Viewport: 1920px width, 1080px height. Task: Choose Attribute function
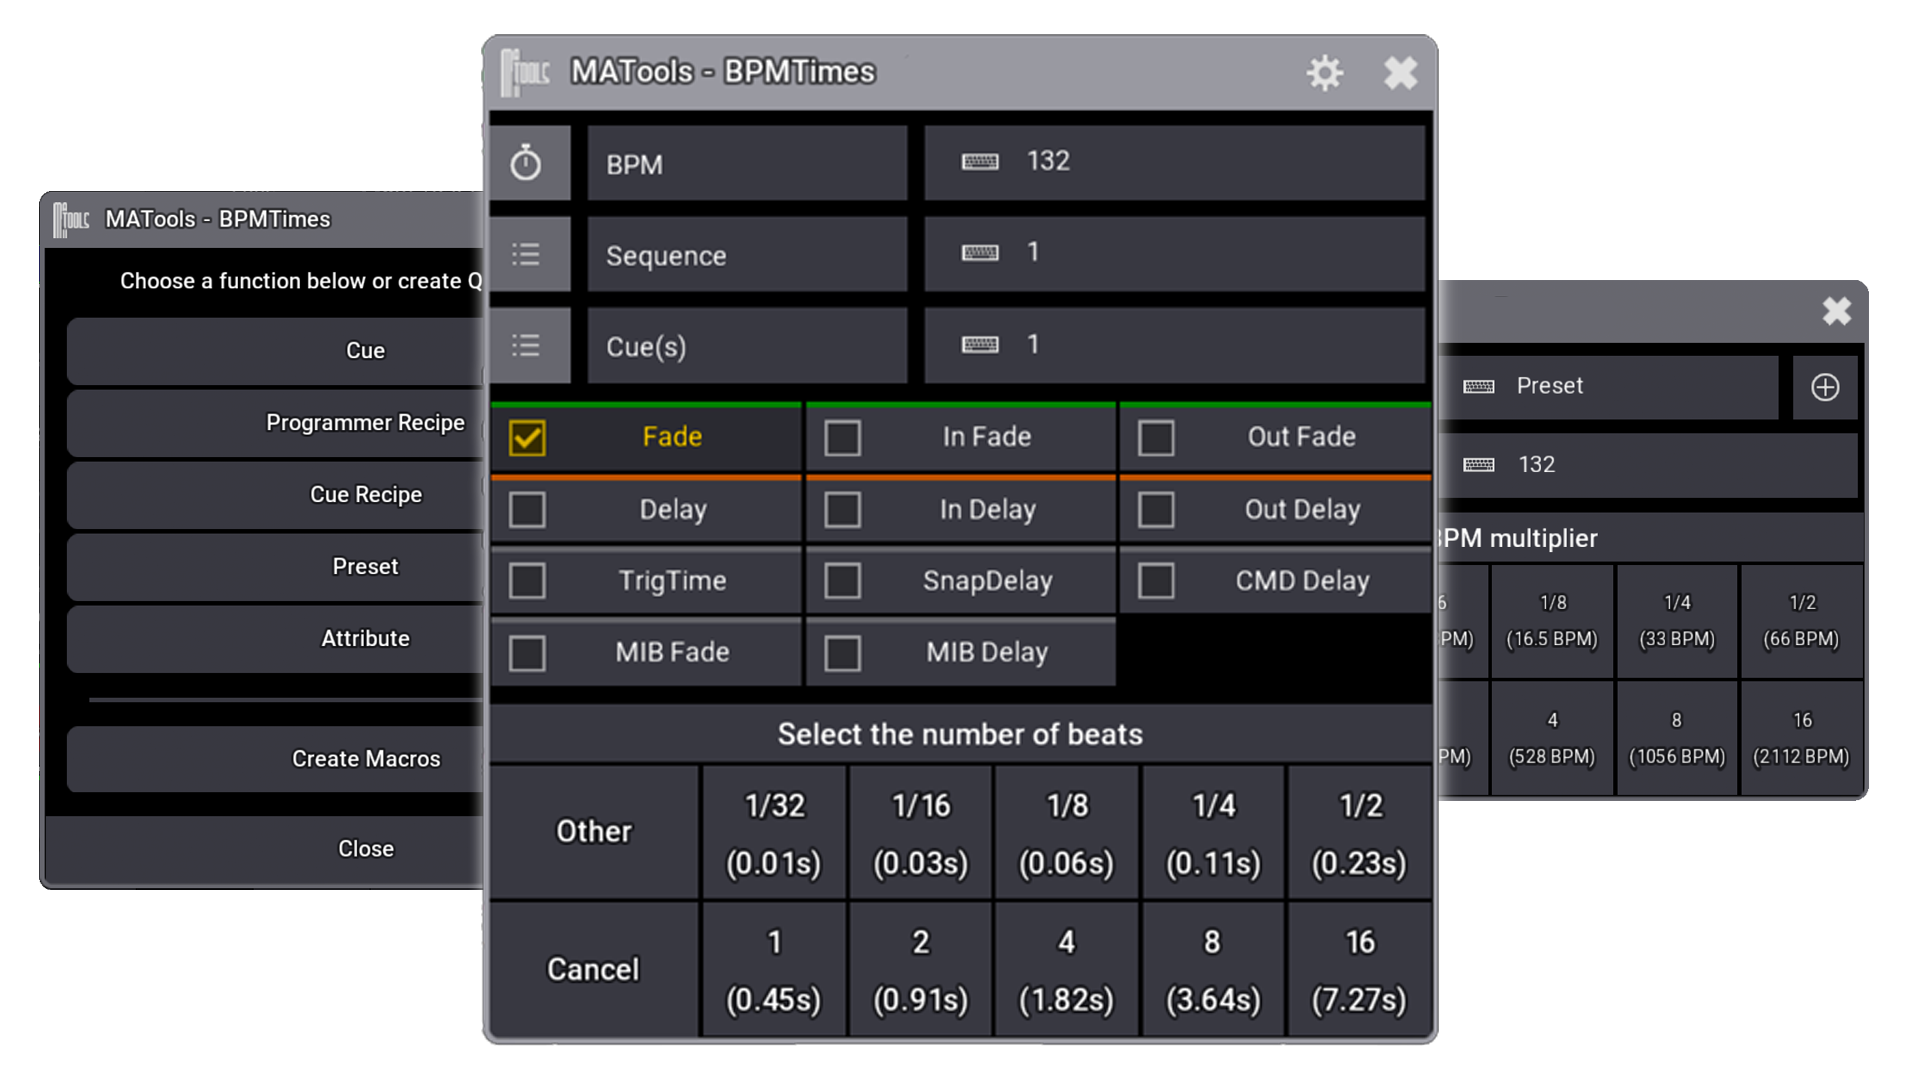pyautogui.click(x=275, y=639)
